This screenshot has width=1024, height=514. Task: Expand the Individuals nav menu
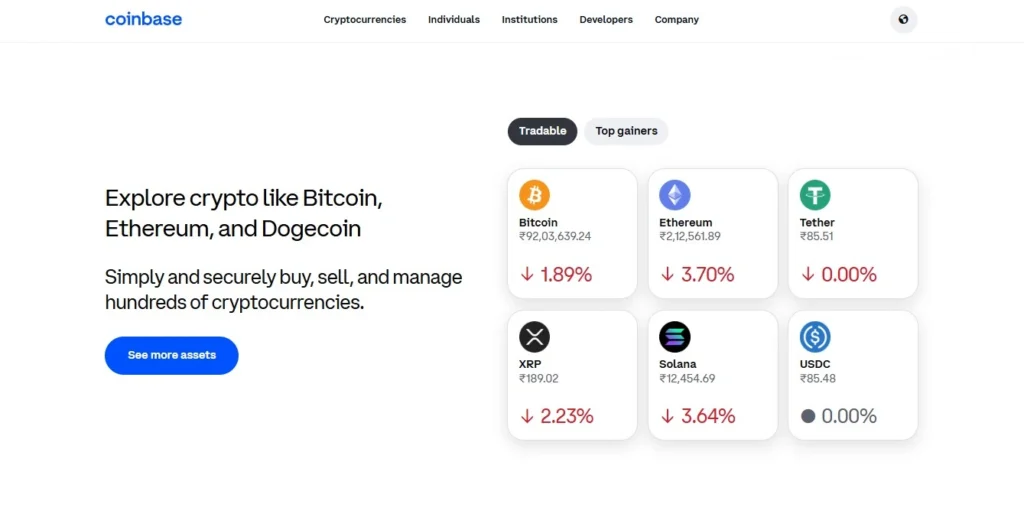454,20
